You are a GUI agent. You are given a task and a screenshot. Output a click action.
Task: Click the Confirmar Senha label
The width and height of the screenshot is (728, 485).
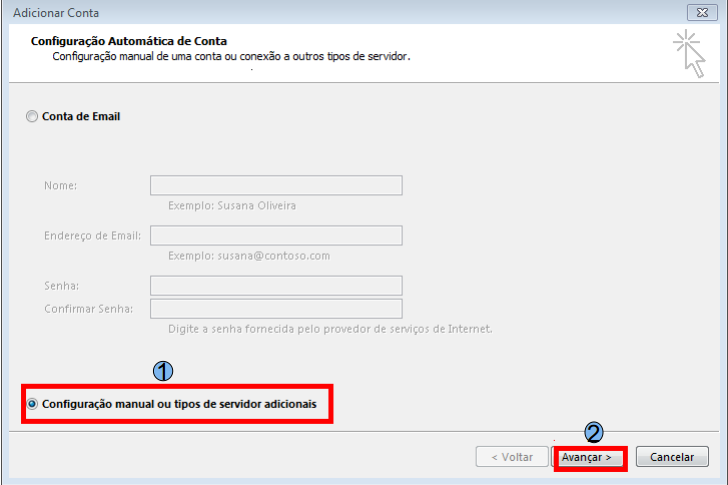pyautogui.click(x=90, y=309)
